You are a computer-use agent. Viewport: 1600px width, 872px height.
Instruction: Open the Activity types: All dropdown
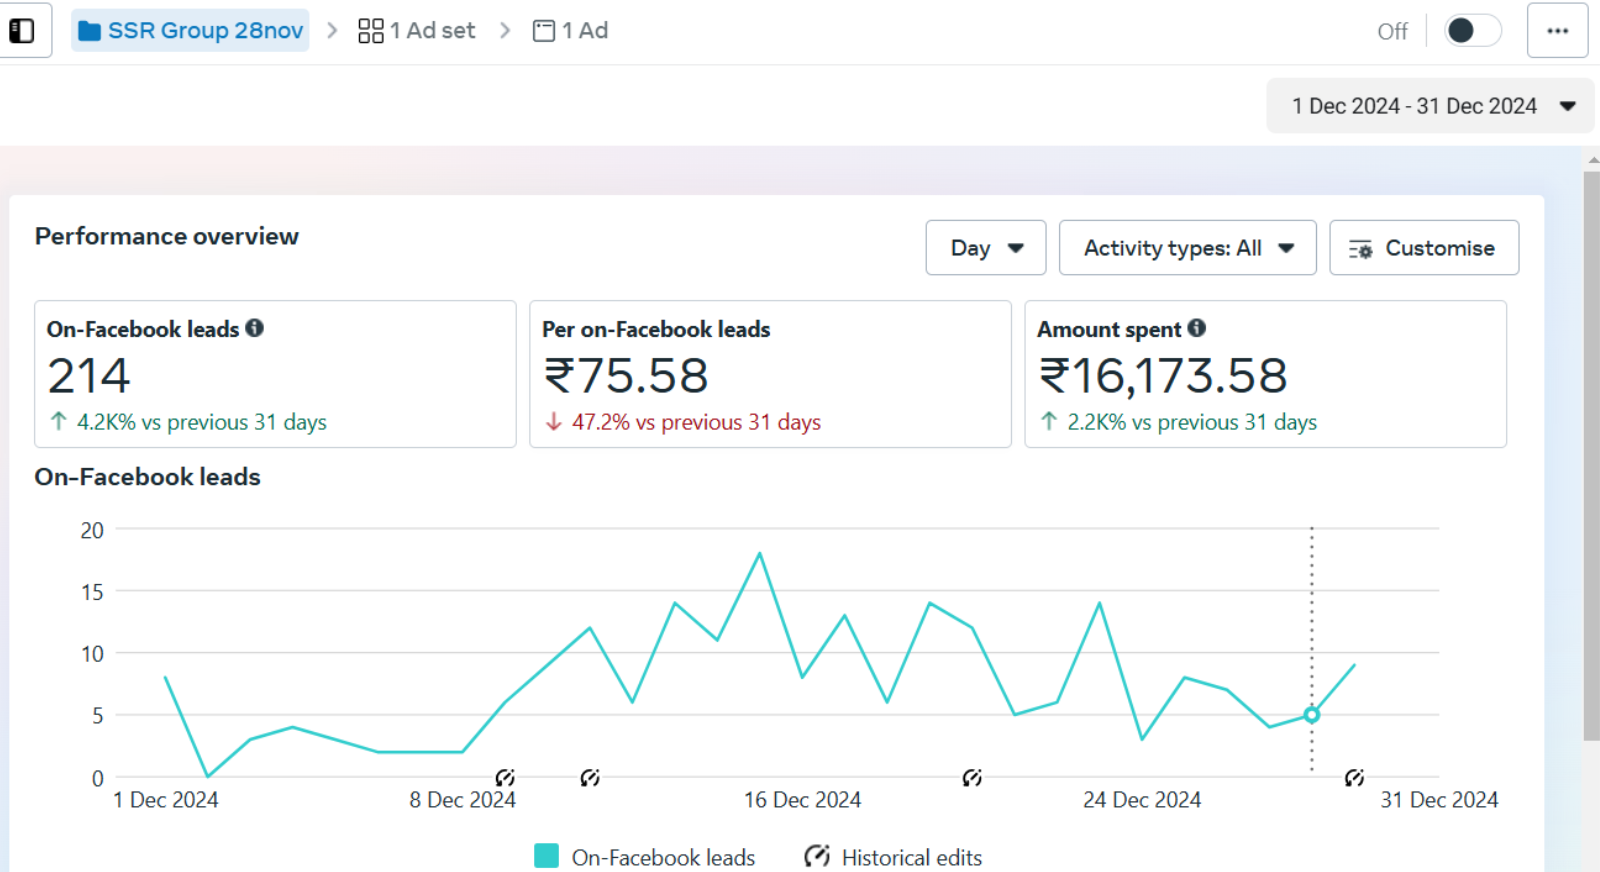[x=1187, y=248]
